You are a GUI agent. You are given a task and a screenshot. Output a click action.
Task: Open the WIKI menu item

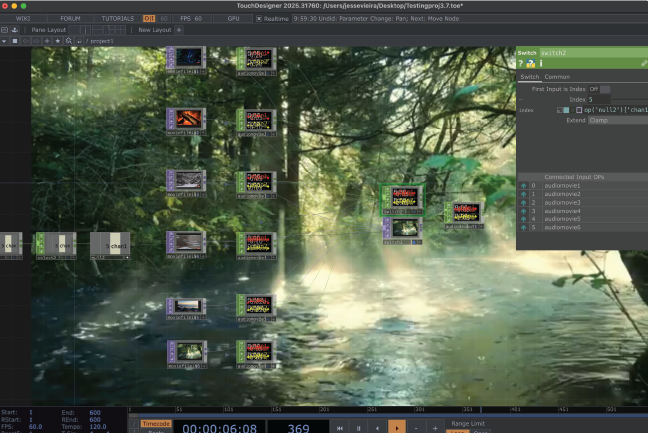pos(23,19)
